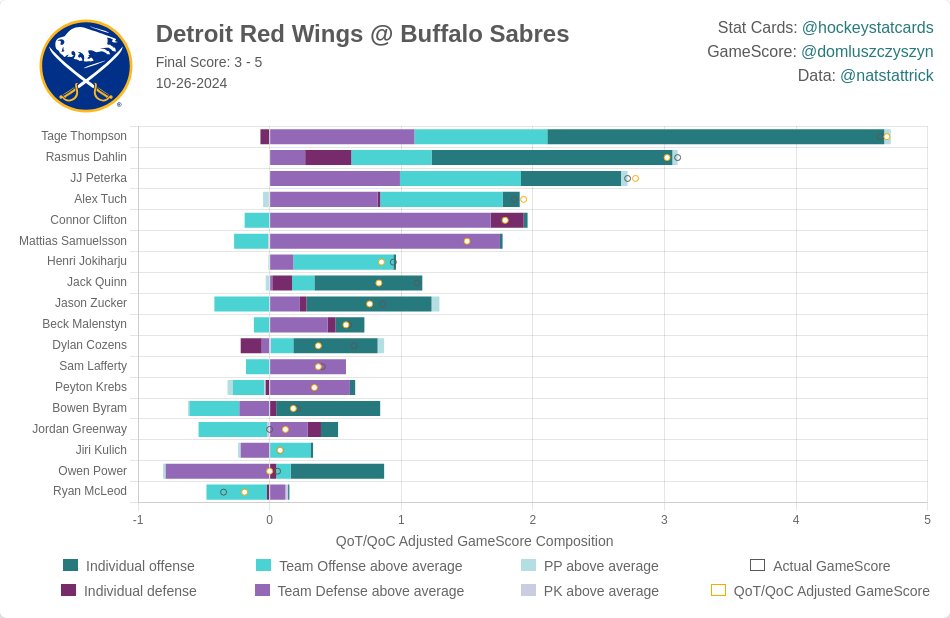Click Ryan McLeod's actual GameScore circle

pyautogui.click(x=223, y=492)
